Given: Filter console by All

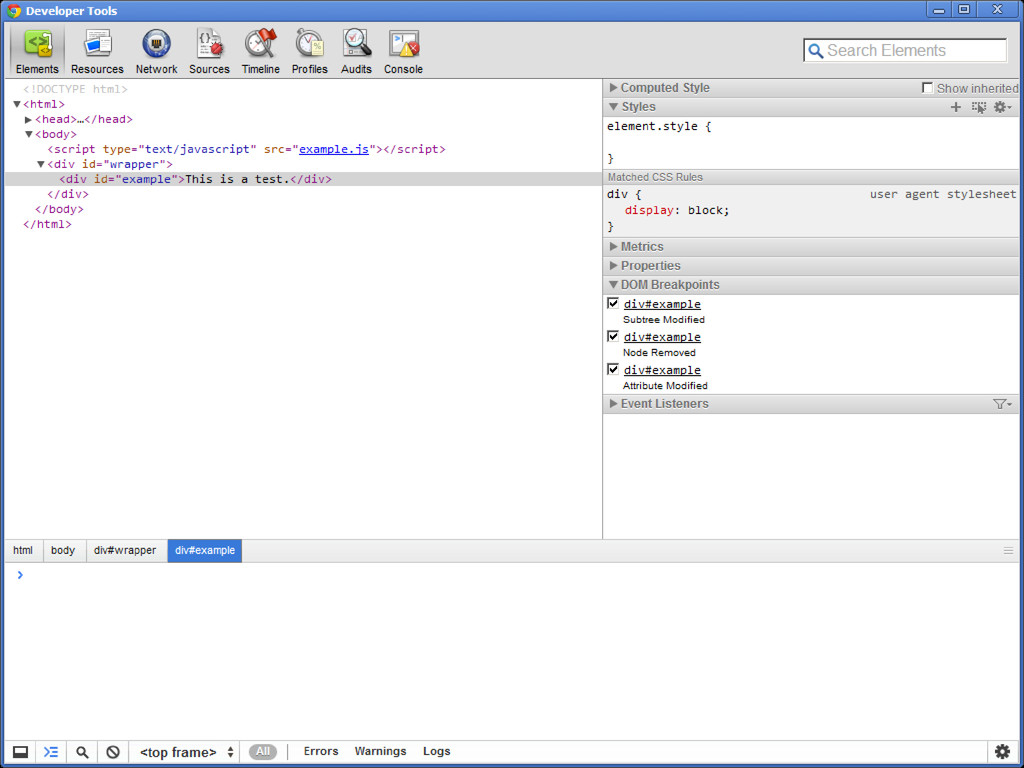Looking at the screenshot, I should coord(263,752).
